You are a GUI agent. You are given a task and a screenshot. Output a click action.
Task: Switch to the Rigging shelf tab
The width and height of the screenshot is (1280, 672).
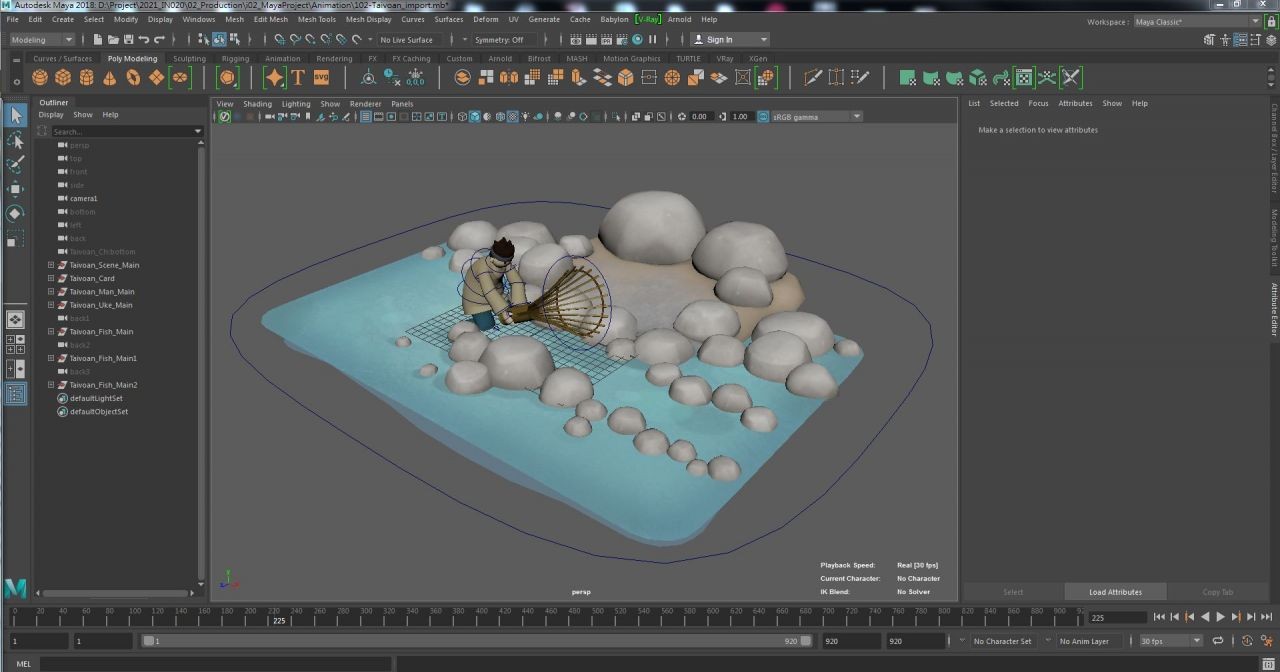click(235, 59)
